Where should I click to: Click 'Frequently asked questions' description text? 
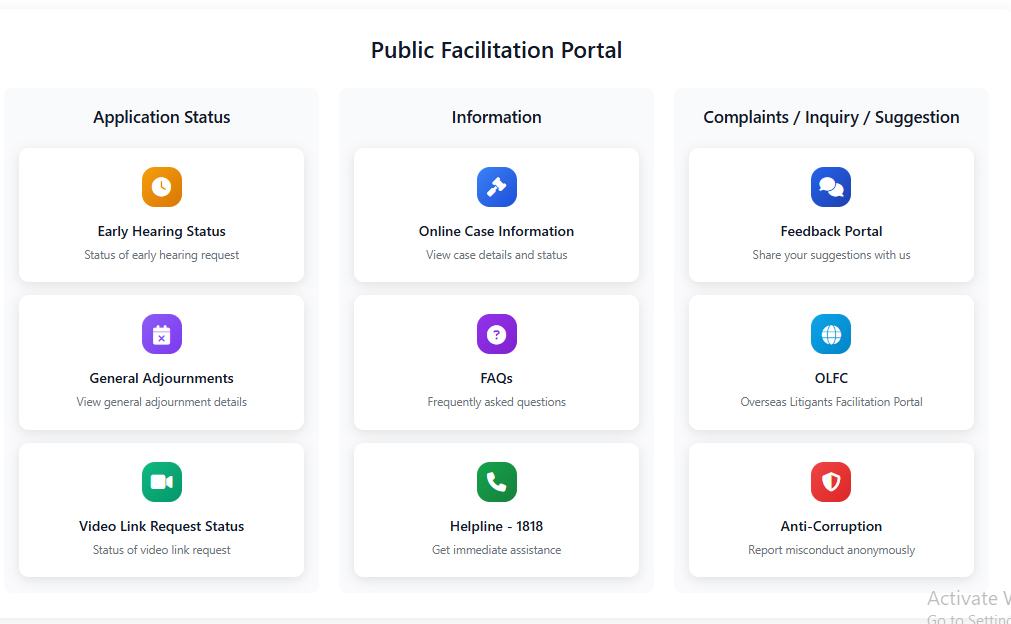pos(496,402)
